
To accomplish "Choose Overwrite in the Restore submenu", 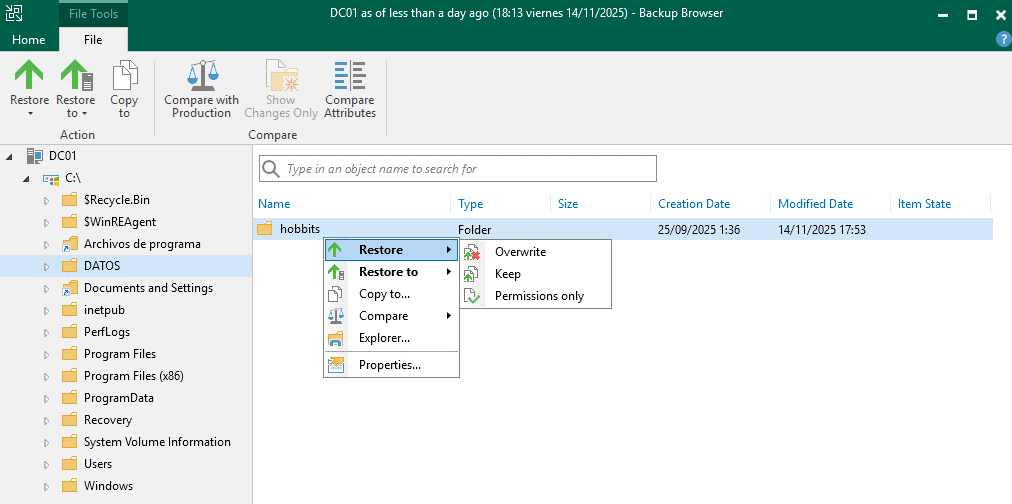I will (520, 252).
